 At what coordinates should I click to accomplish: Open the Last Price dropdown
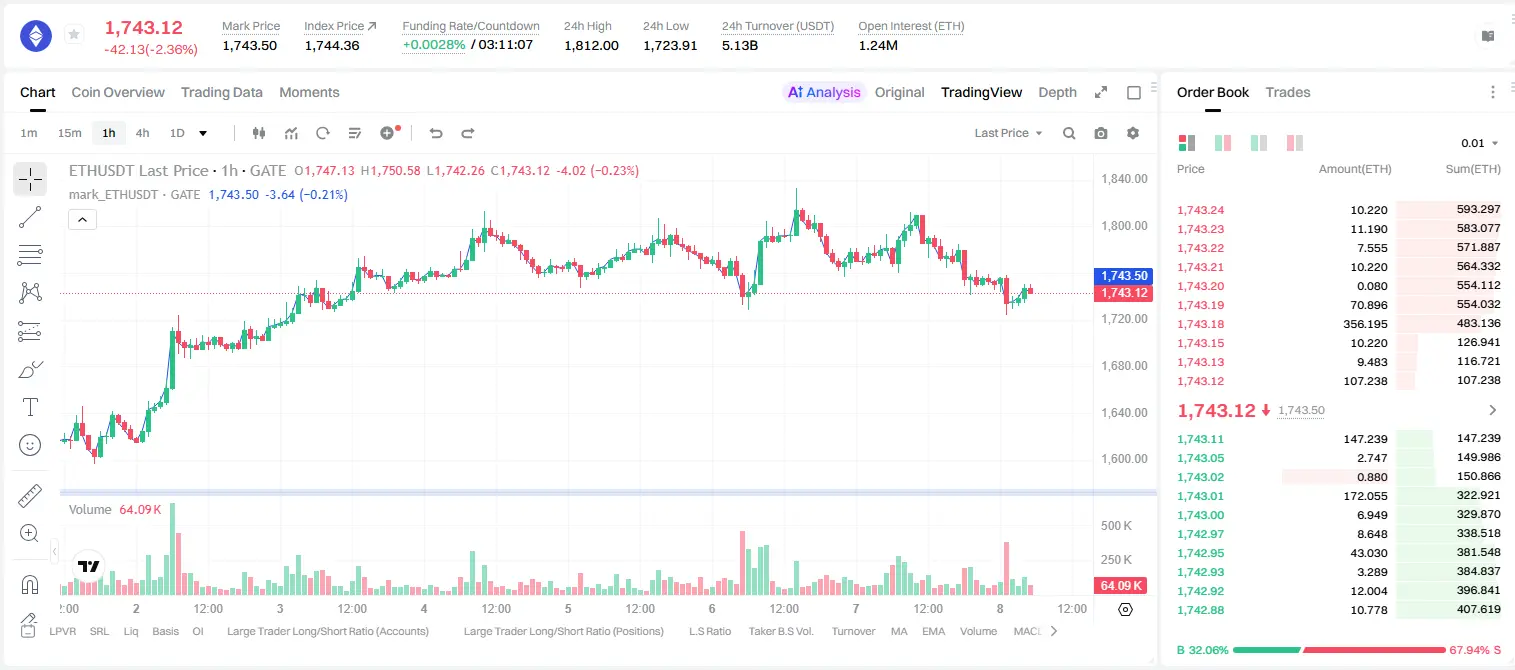click(1008, 133)
